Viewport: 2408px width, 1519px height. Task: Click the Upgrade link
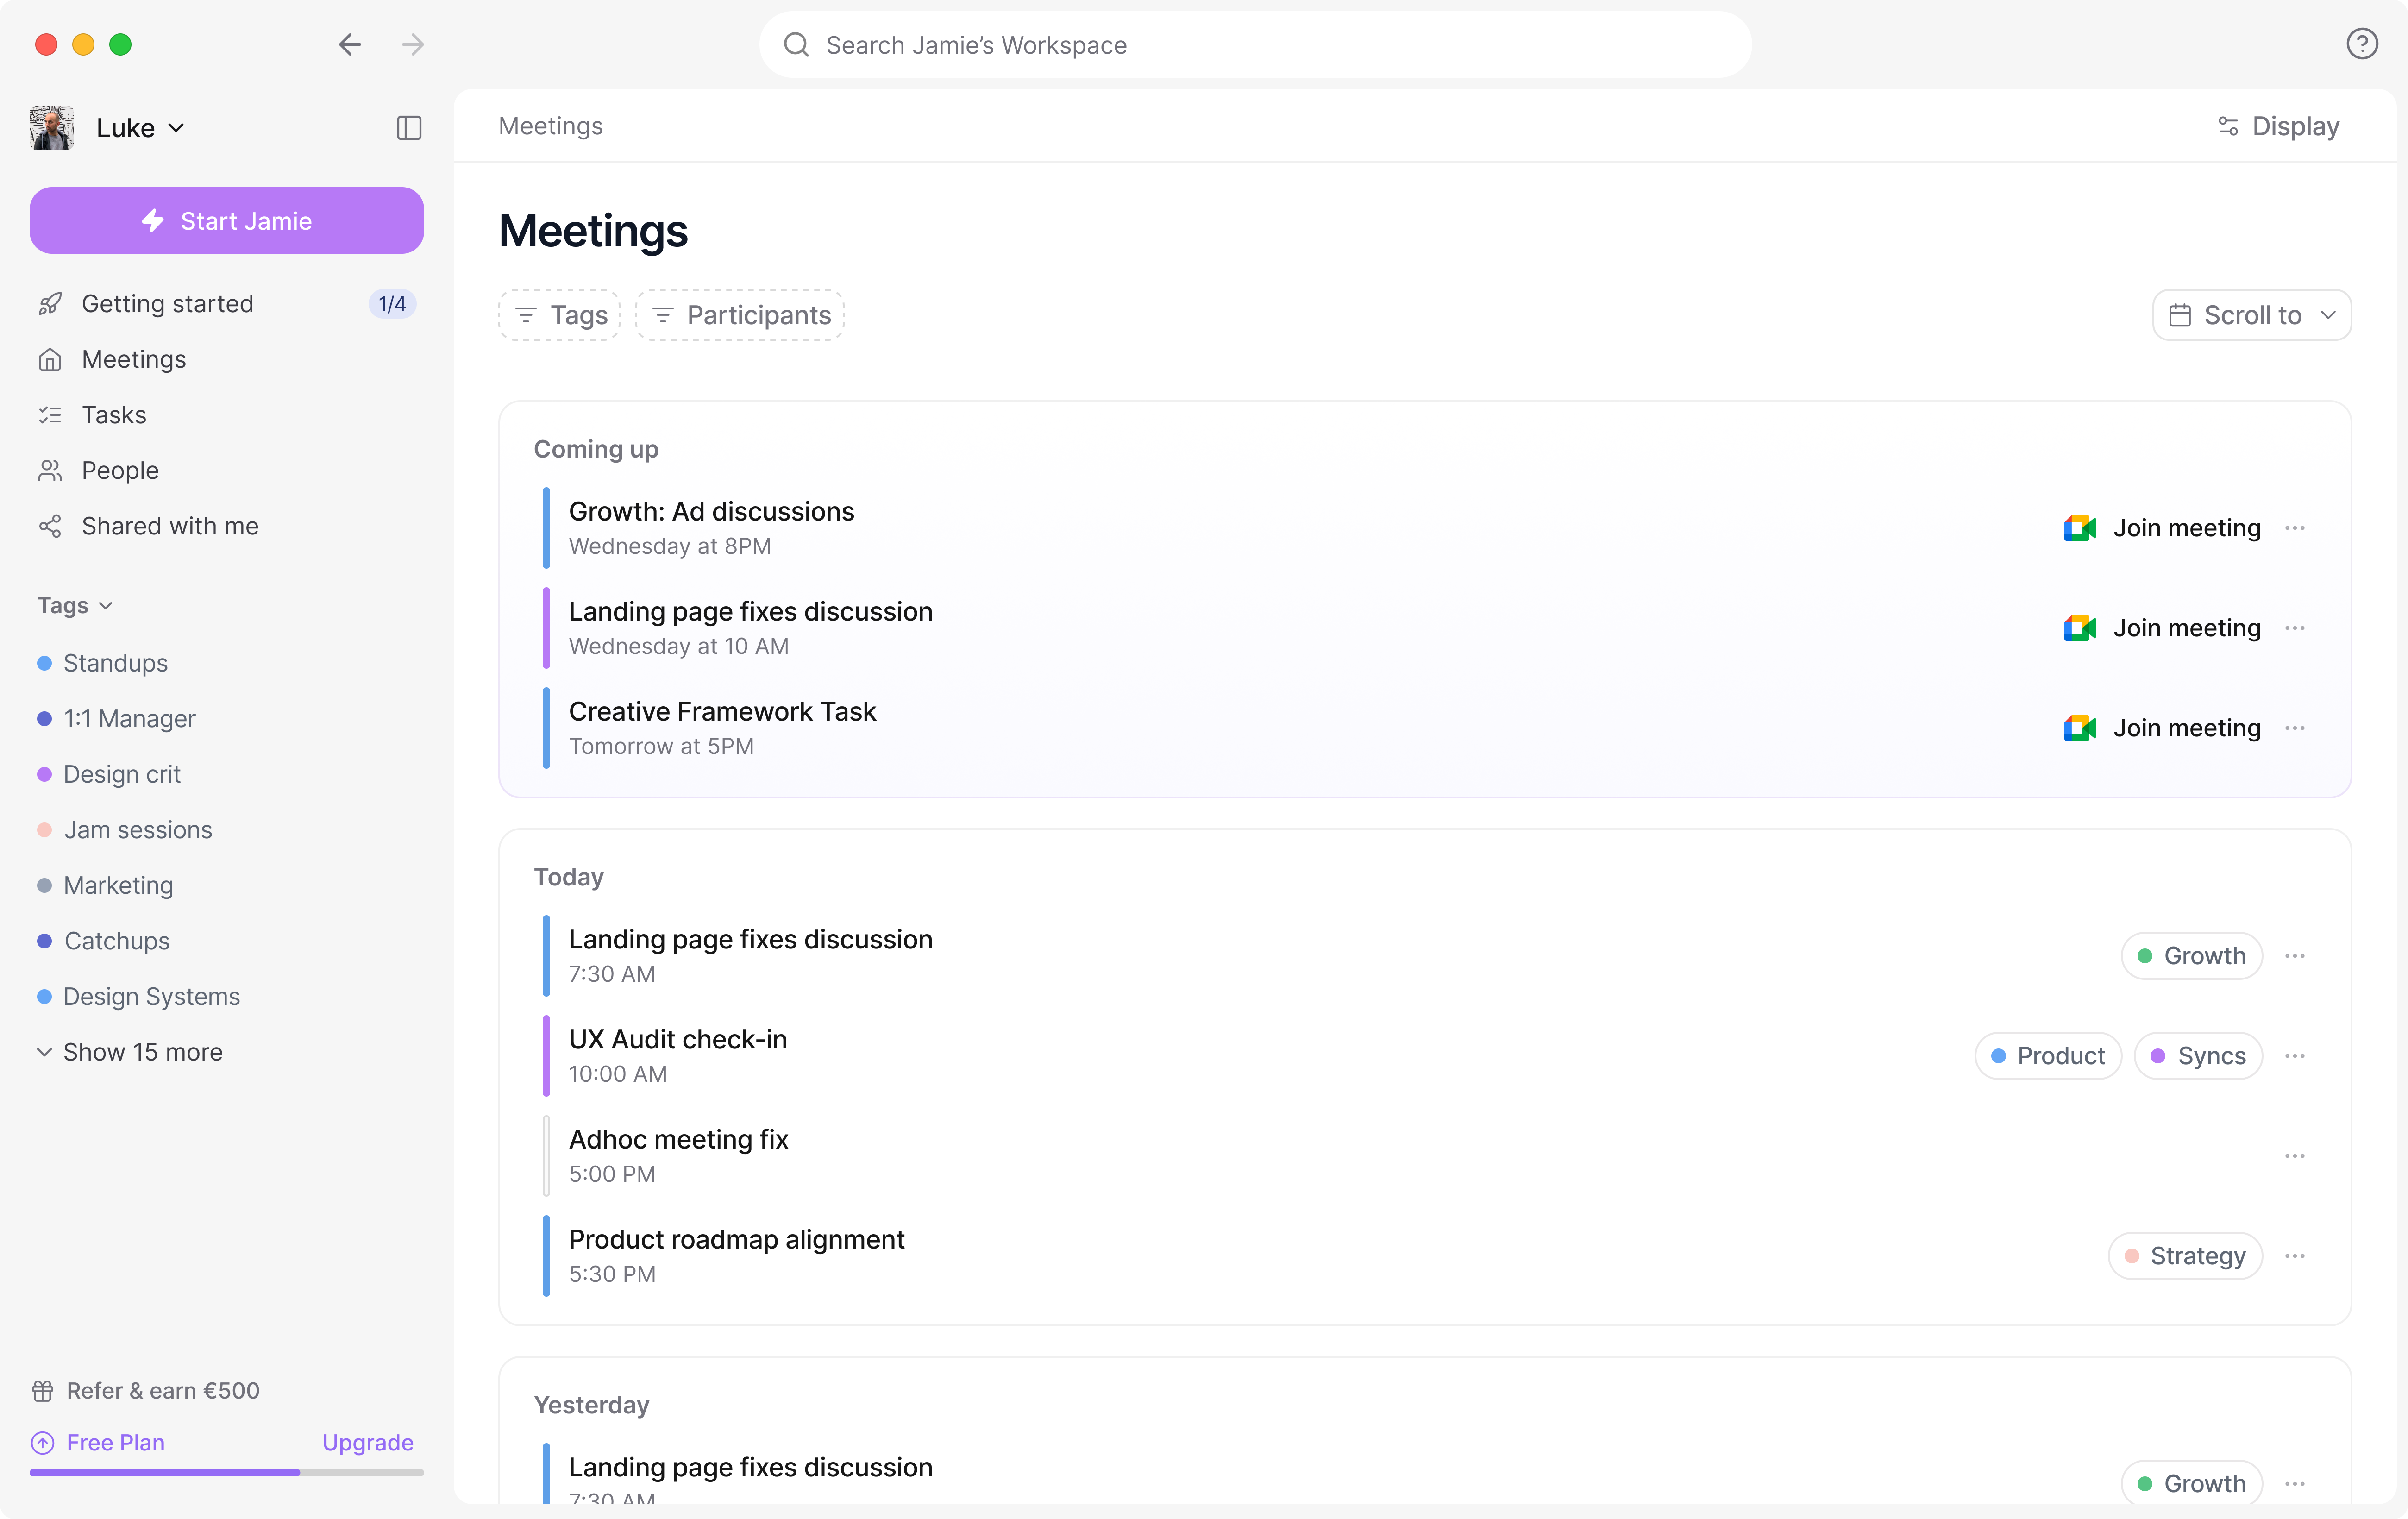point(367,1442)
